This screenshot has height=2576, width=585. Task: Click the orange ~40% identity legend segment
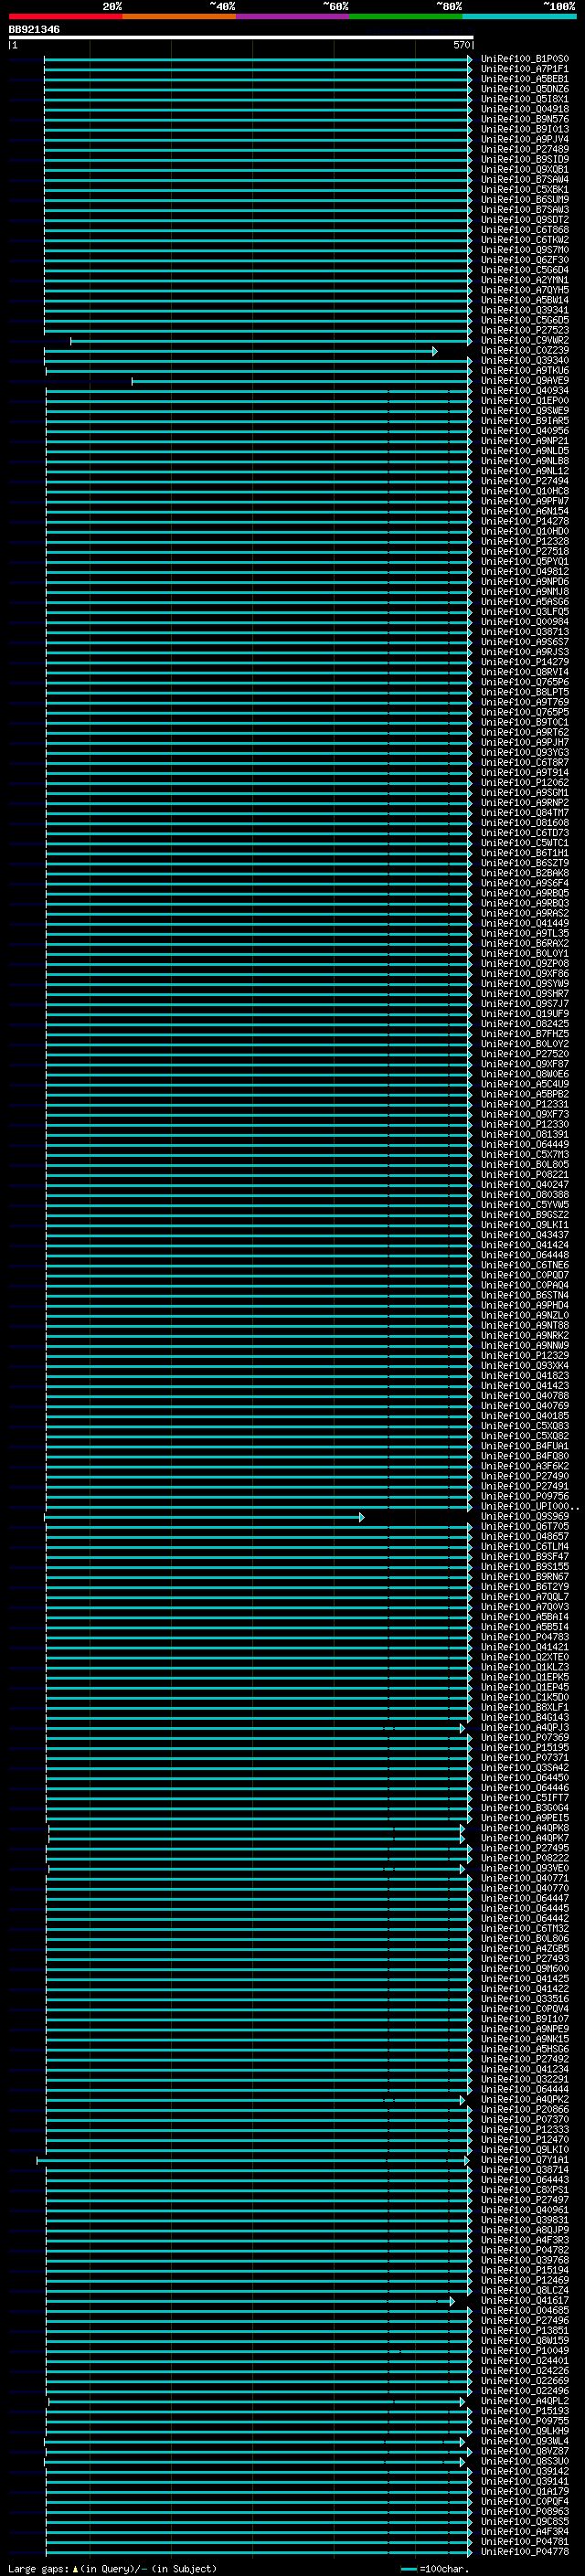(179, 16)
